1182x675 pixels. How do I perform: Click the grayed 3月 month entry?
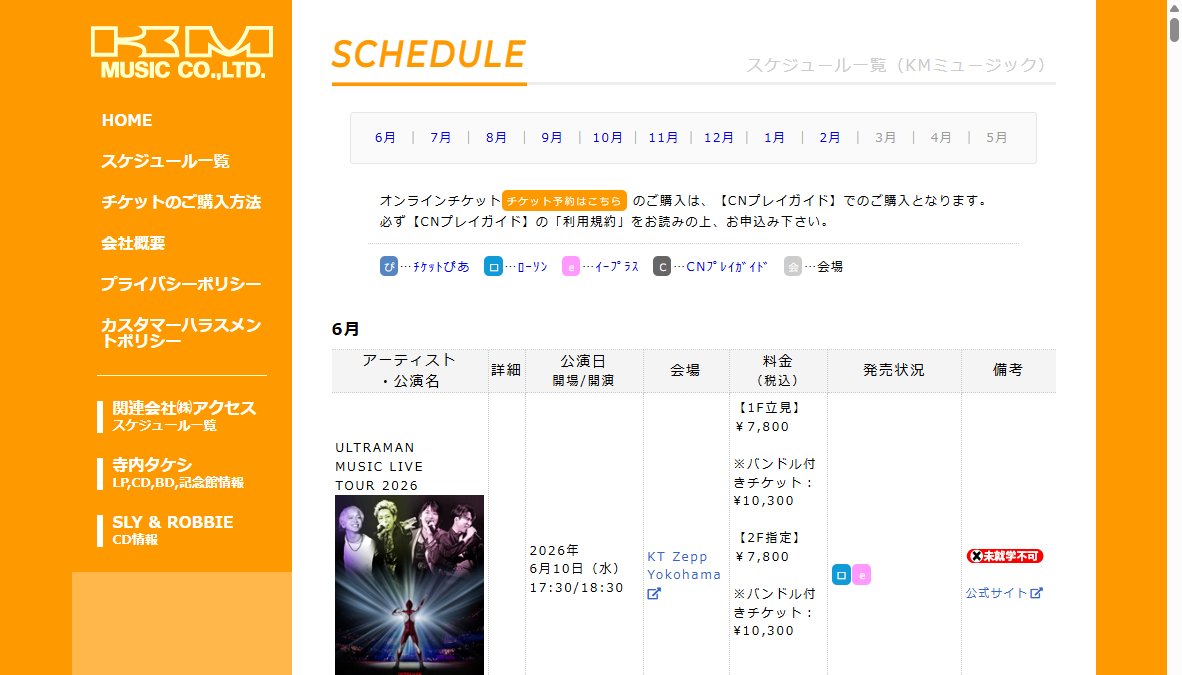886,137
